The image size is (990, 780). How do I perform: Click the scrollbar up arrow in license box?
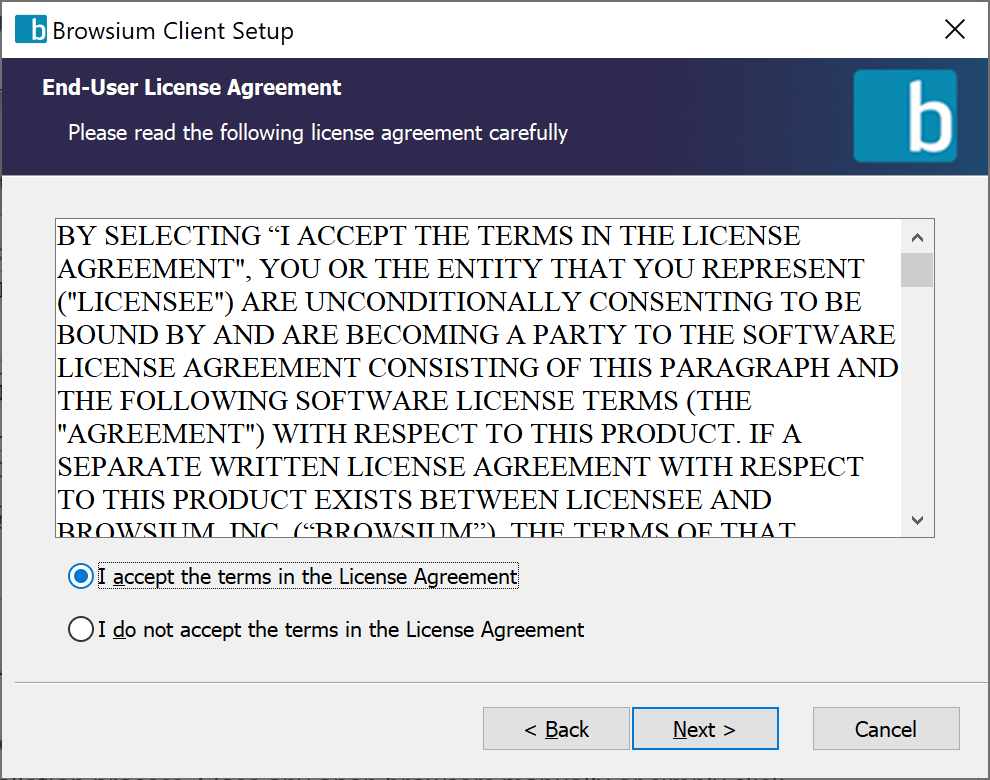click(x=917, y=237)
